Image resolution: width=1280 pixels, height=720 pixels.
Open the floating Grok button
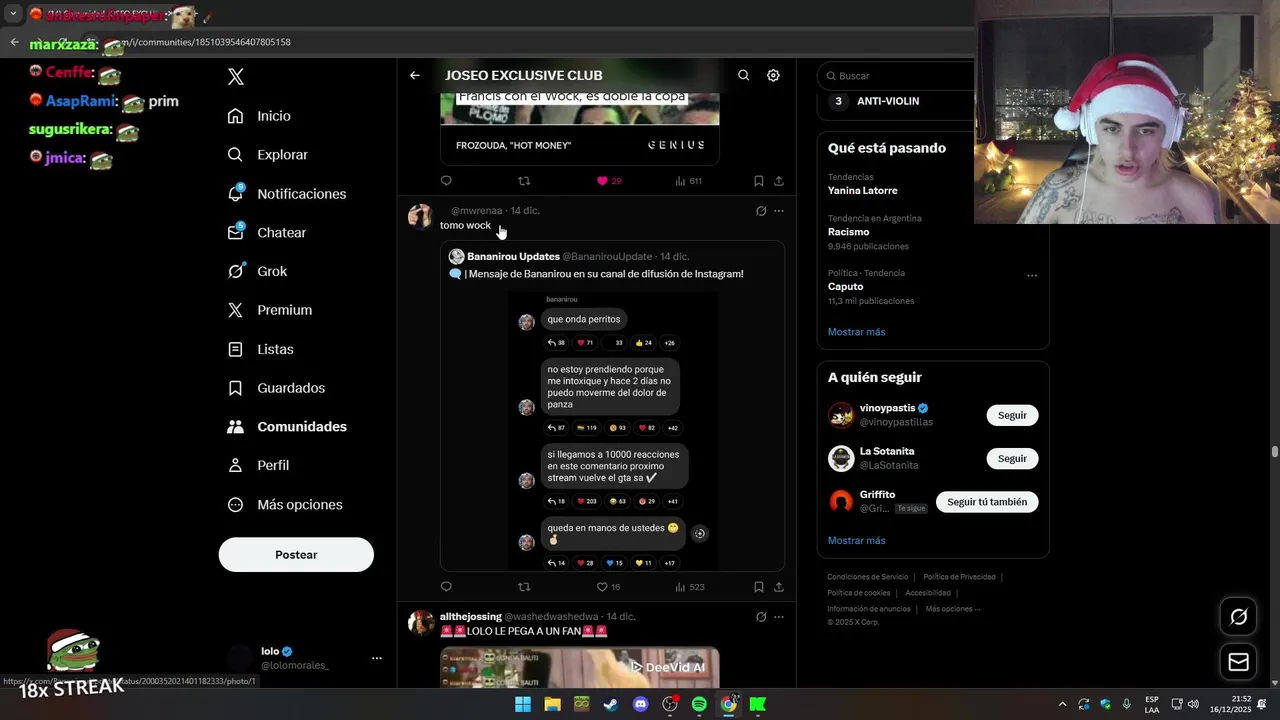(x=1238, y=617)
